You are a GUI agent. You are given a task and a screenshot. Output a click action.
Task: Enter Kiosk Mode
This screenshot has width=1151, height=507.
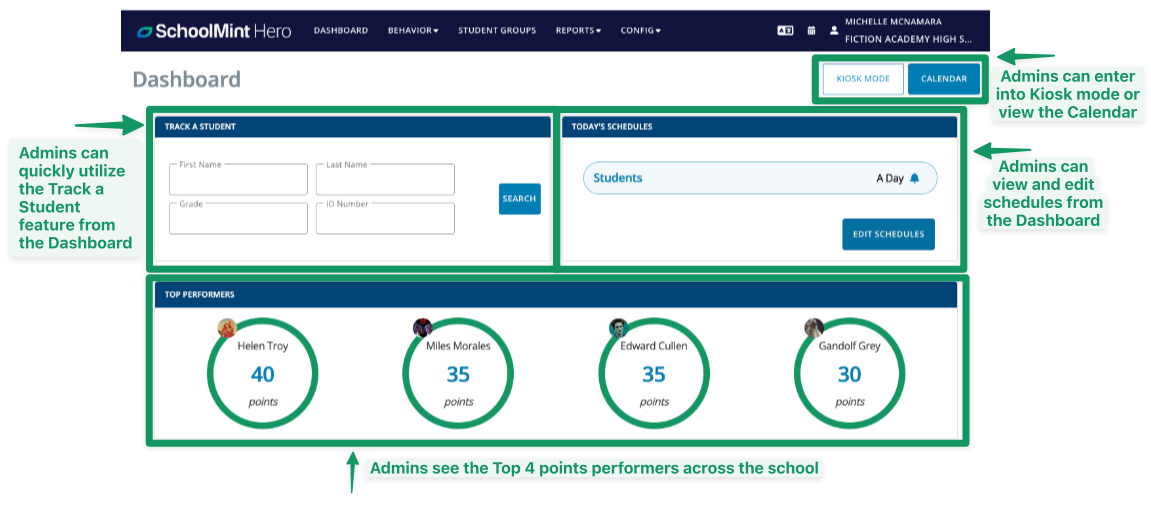coord(862,79)
